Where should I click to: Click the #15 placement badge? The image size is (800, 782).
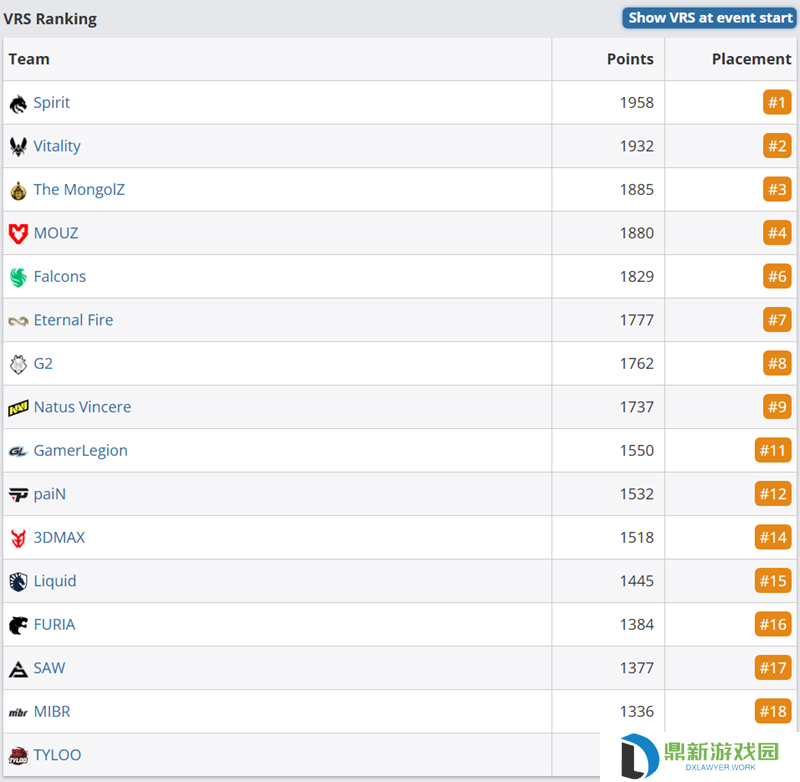(773, 581)
